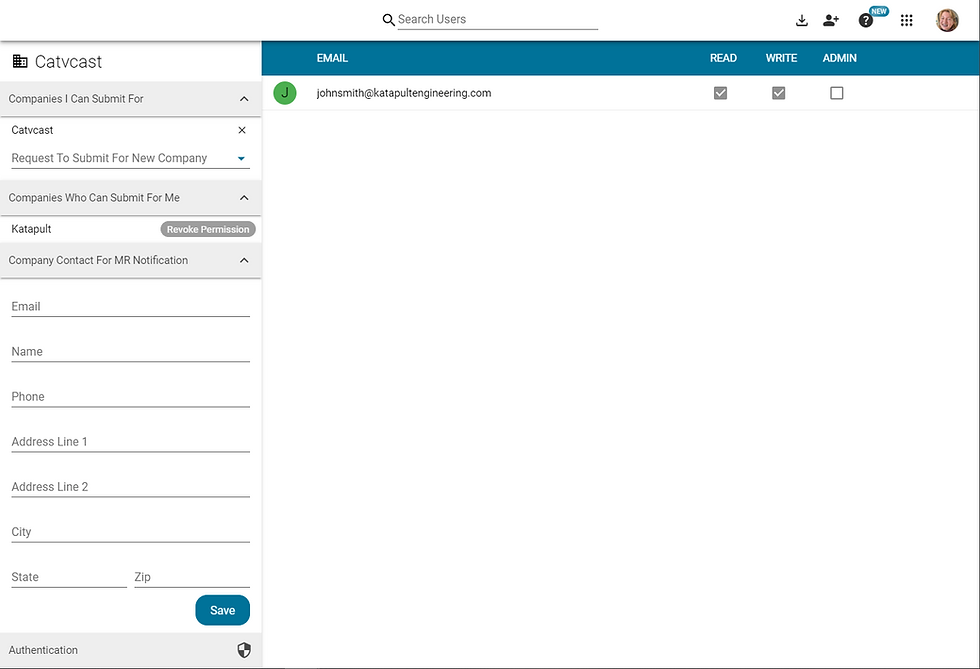Click the Save button
Image resolution: width=980 pixels, height=669 pixels.
tap(222, 610)
